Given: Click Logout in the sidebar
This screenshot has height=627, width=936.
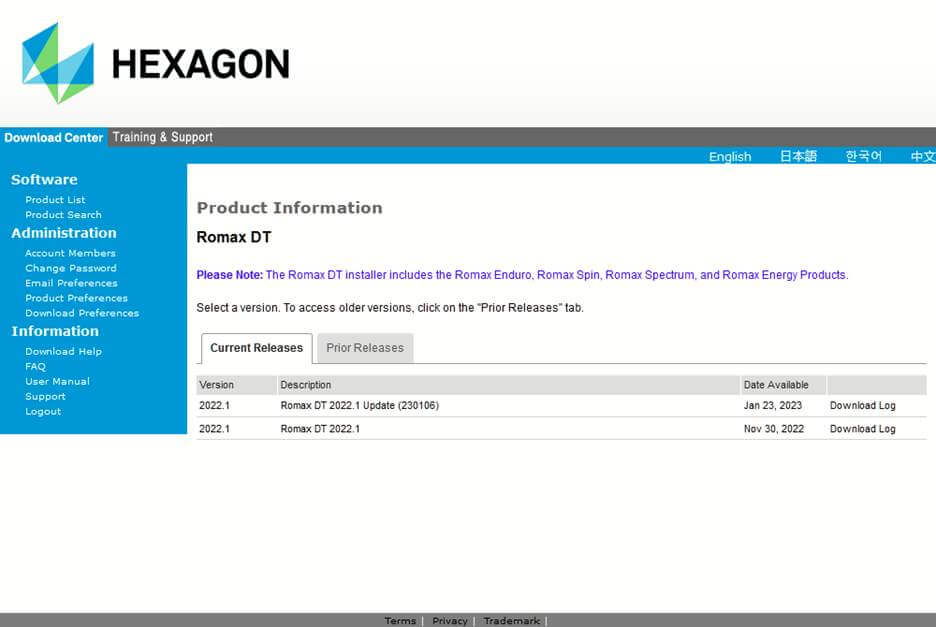Looking at the screenshot, I should pos(43,411).
